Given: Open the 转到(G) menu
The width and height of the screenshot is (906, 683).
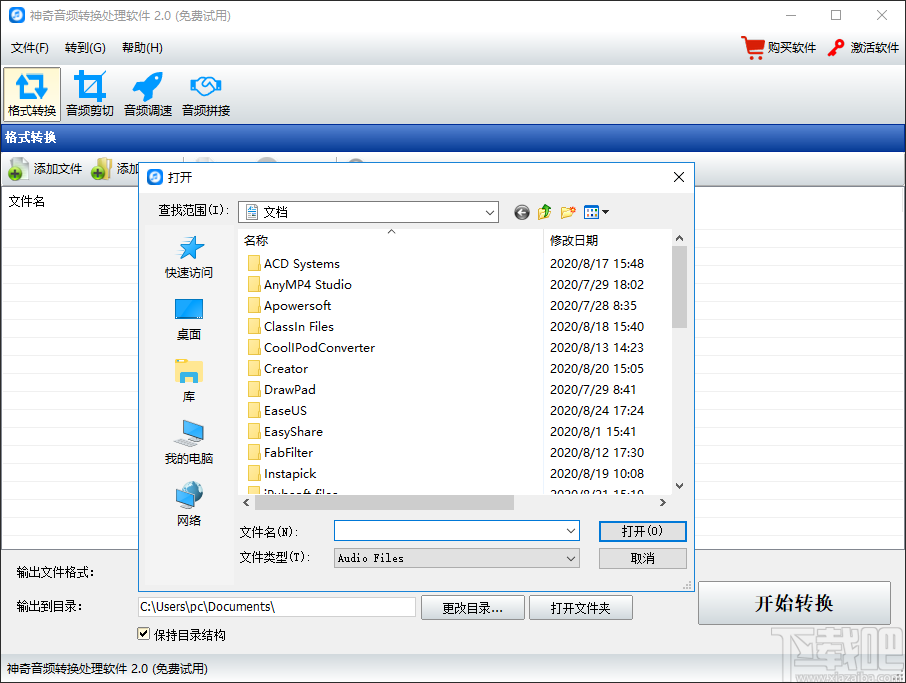Looking at the screenshot, I should [85, 48].
